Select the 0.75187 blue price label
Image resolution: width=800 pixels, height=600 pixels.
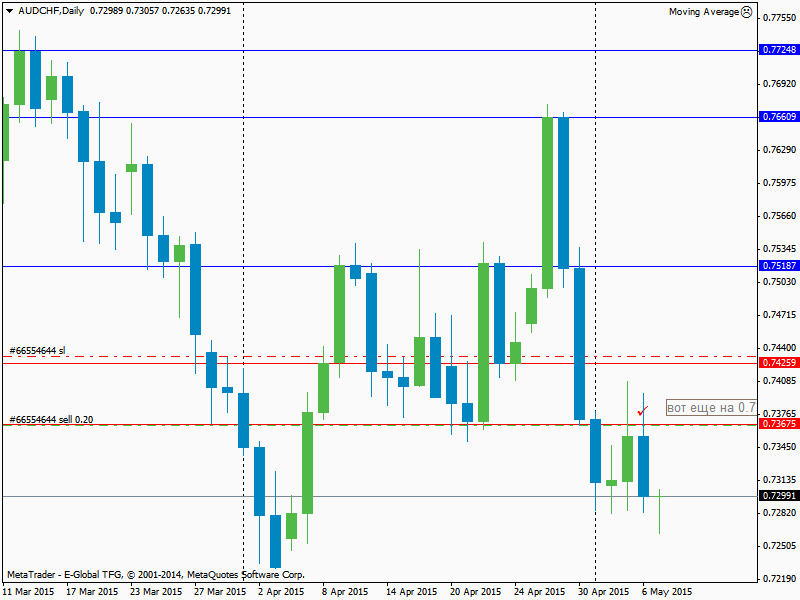[779, 265]
